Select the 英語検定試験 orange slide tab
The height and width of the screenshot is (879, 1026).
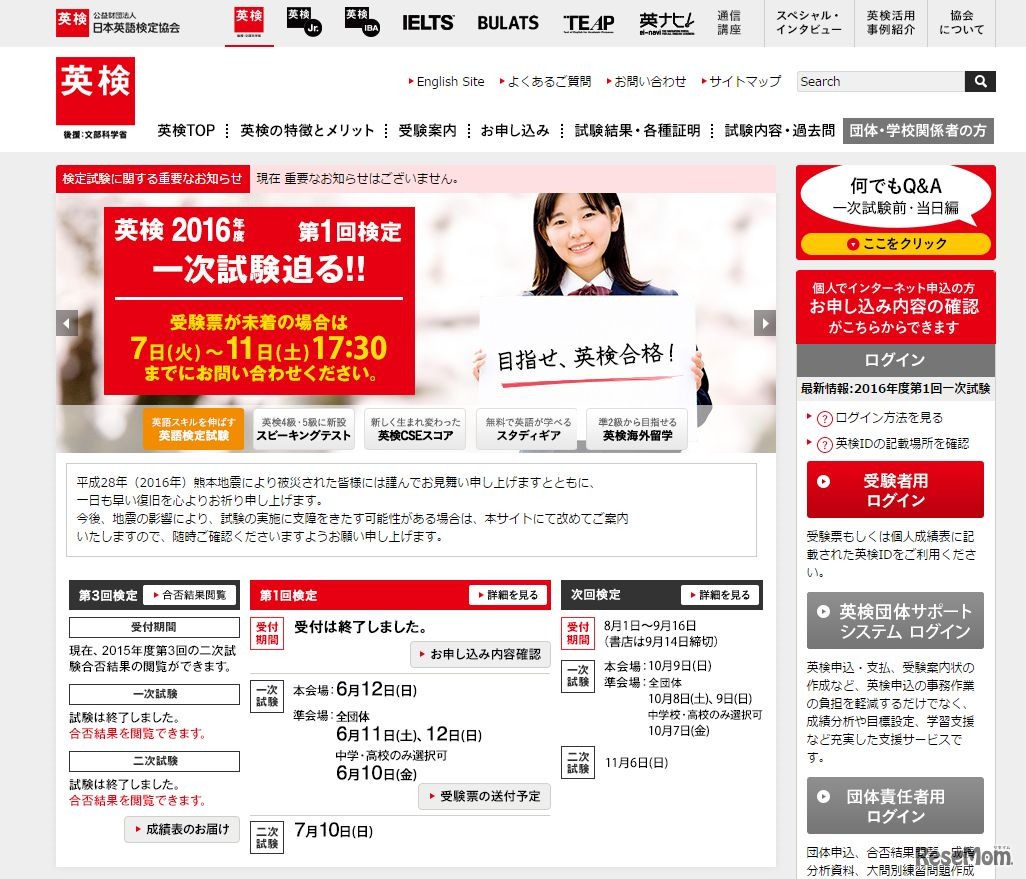194,429
